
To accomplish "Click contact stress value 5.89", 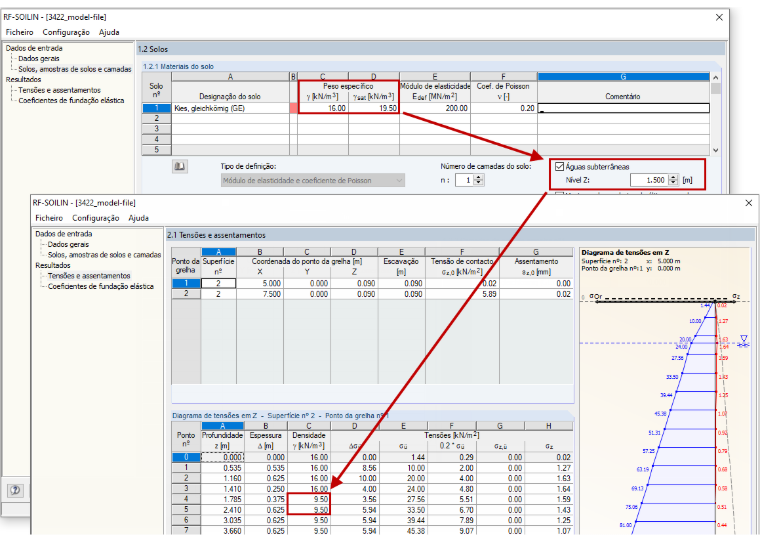I will point(462,294).
